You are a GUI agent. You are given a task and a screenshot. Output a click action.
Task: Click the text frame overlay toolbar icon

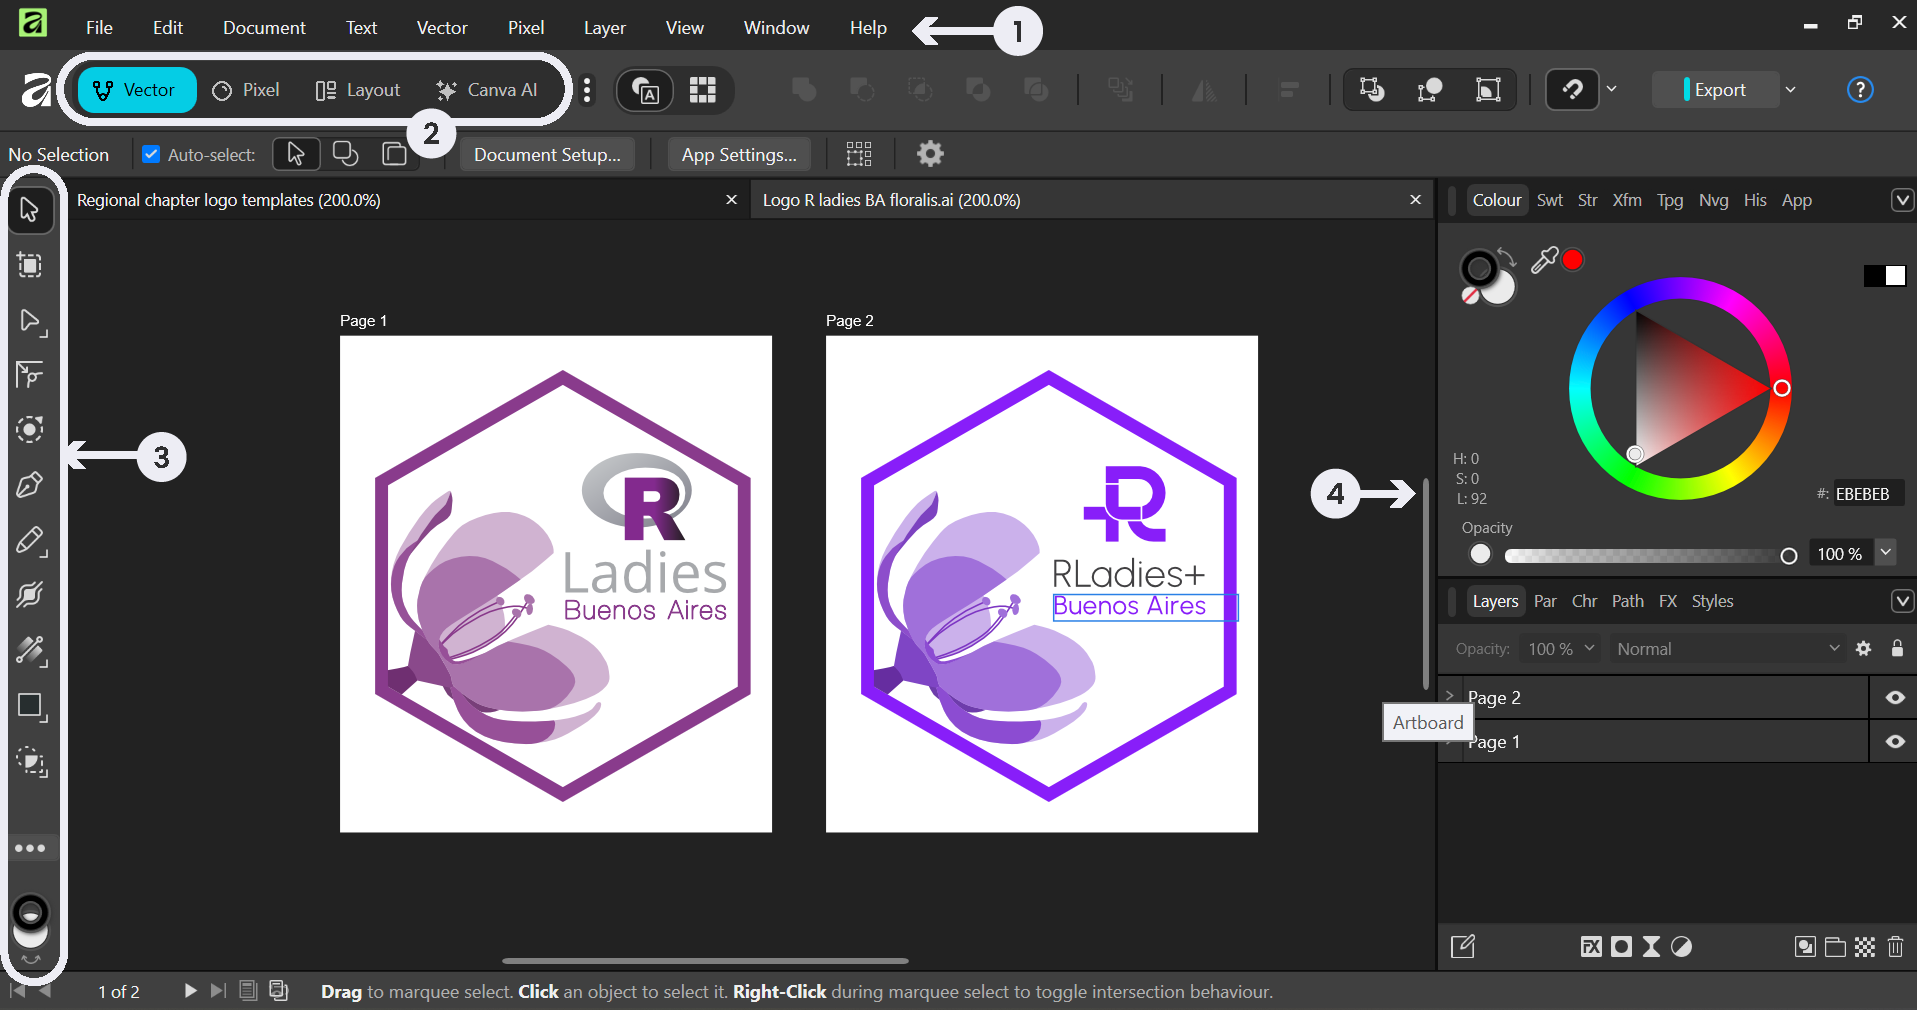point(645,90)
